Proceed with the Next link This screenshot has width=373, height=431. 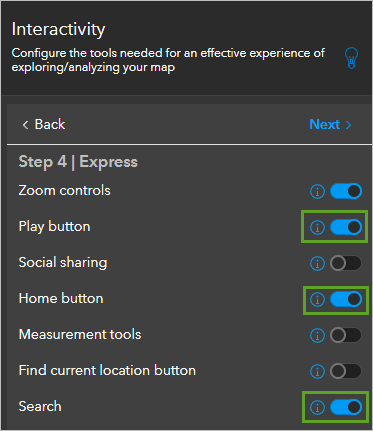[x=330, y=124]
